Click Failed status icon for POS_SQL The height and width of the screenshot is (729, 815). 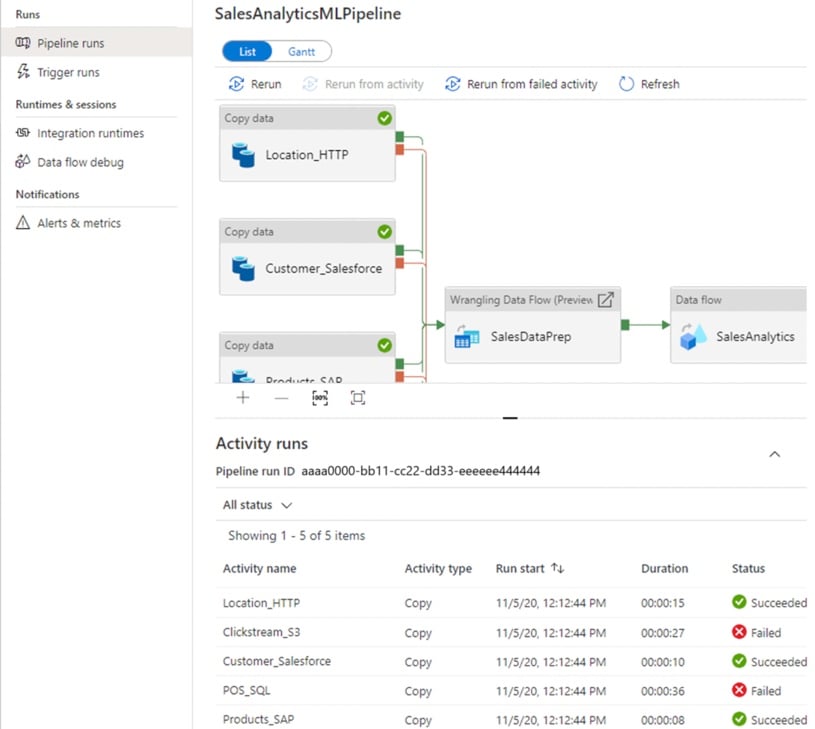coord(739,690)
